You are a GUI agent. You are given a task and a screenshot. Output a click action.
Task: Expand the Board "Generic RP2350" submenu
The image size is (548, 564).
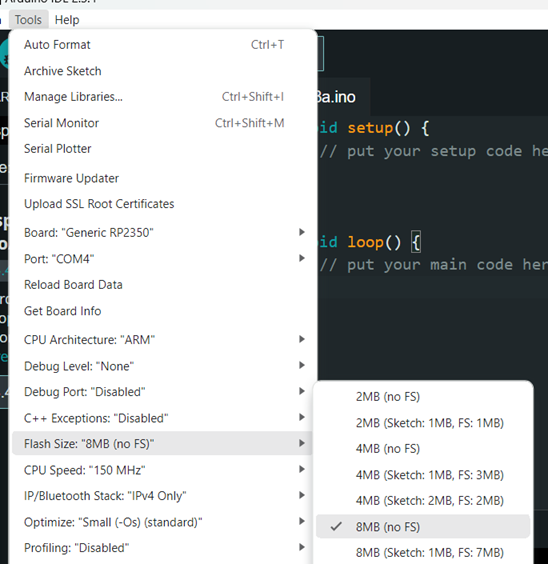pyautogui.click(x=163, y=233)
